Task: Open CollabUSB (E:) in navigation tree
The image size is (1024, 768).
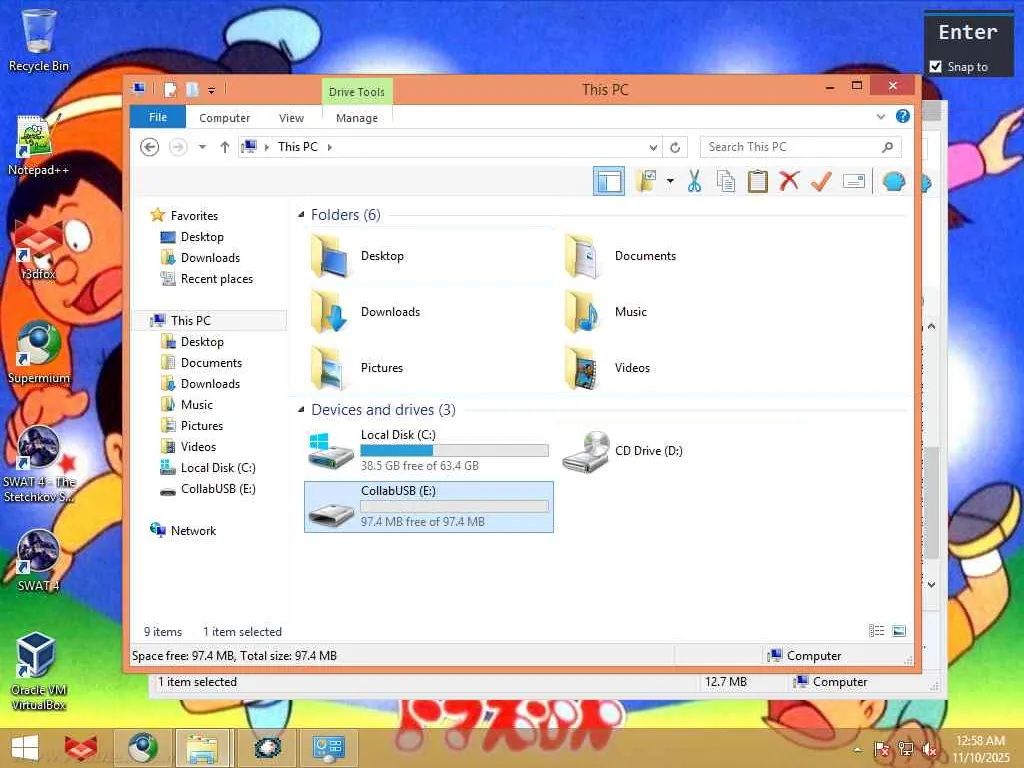Action: (217, 488)
